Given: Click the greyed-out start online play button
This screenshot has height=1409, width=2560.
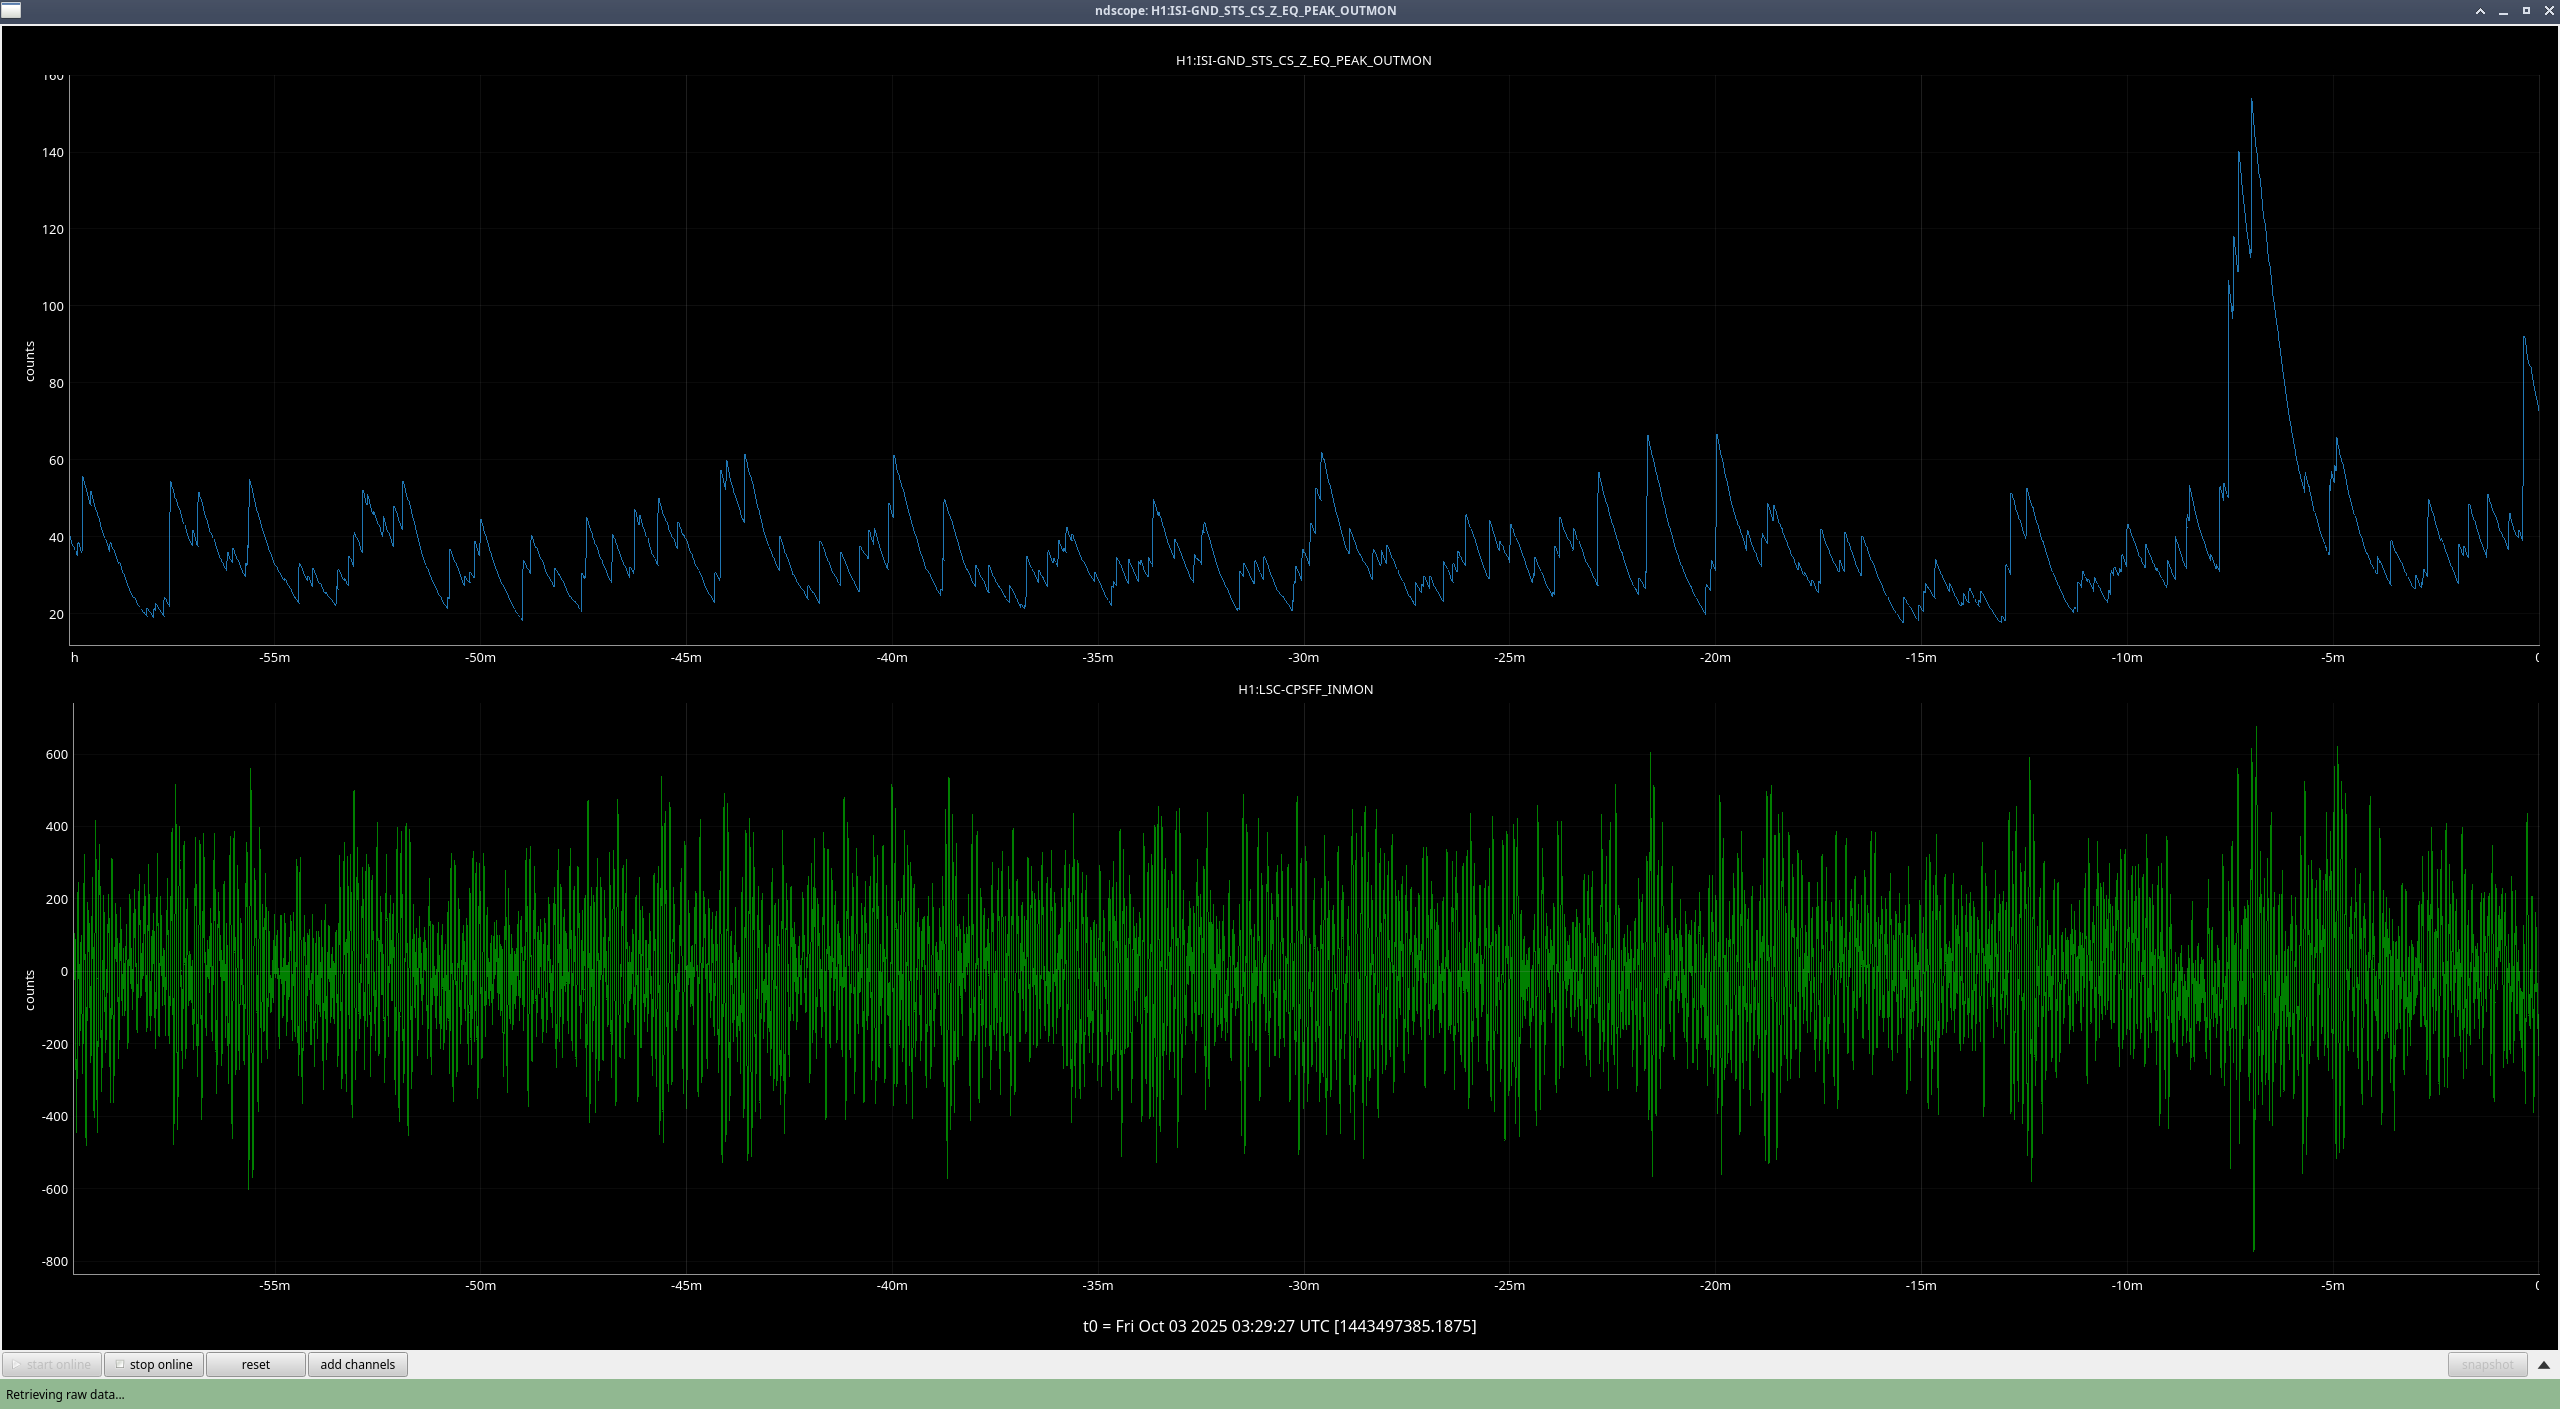Looking at the screenshot, I should [x=52, y=1364].
